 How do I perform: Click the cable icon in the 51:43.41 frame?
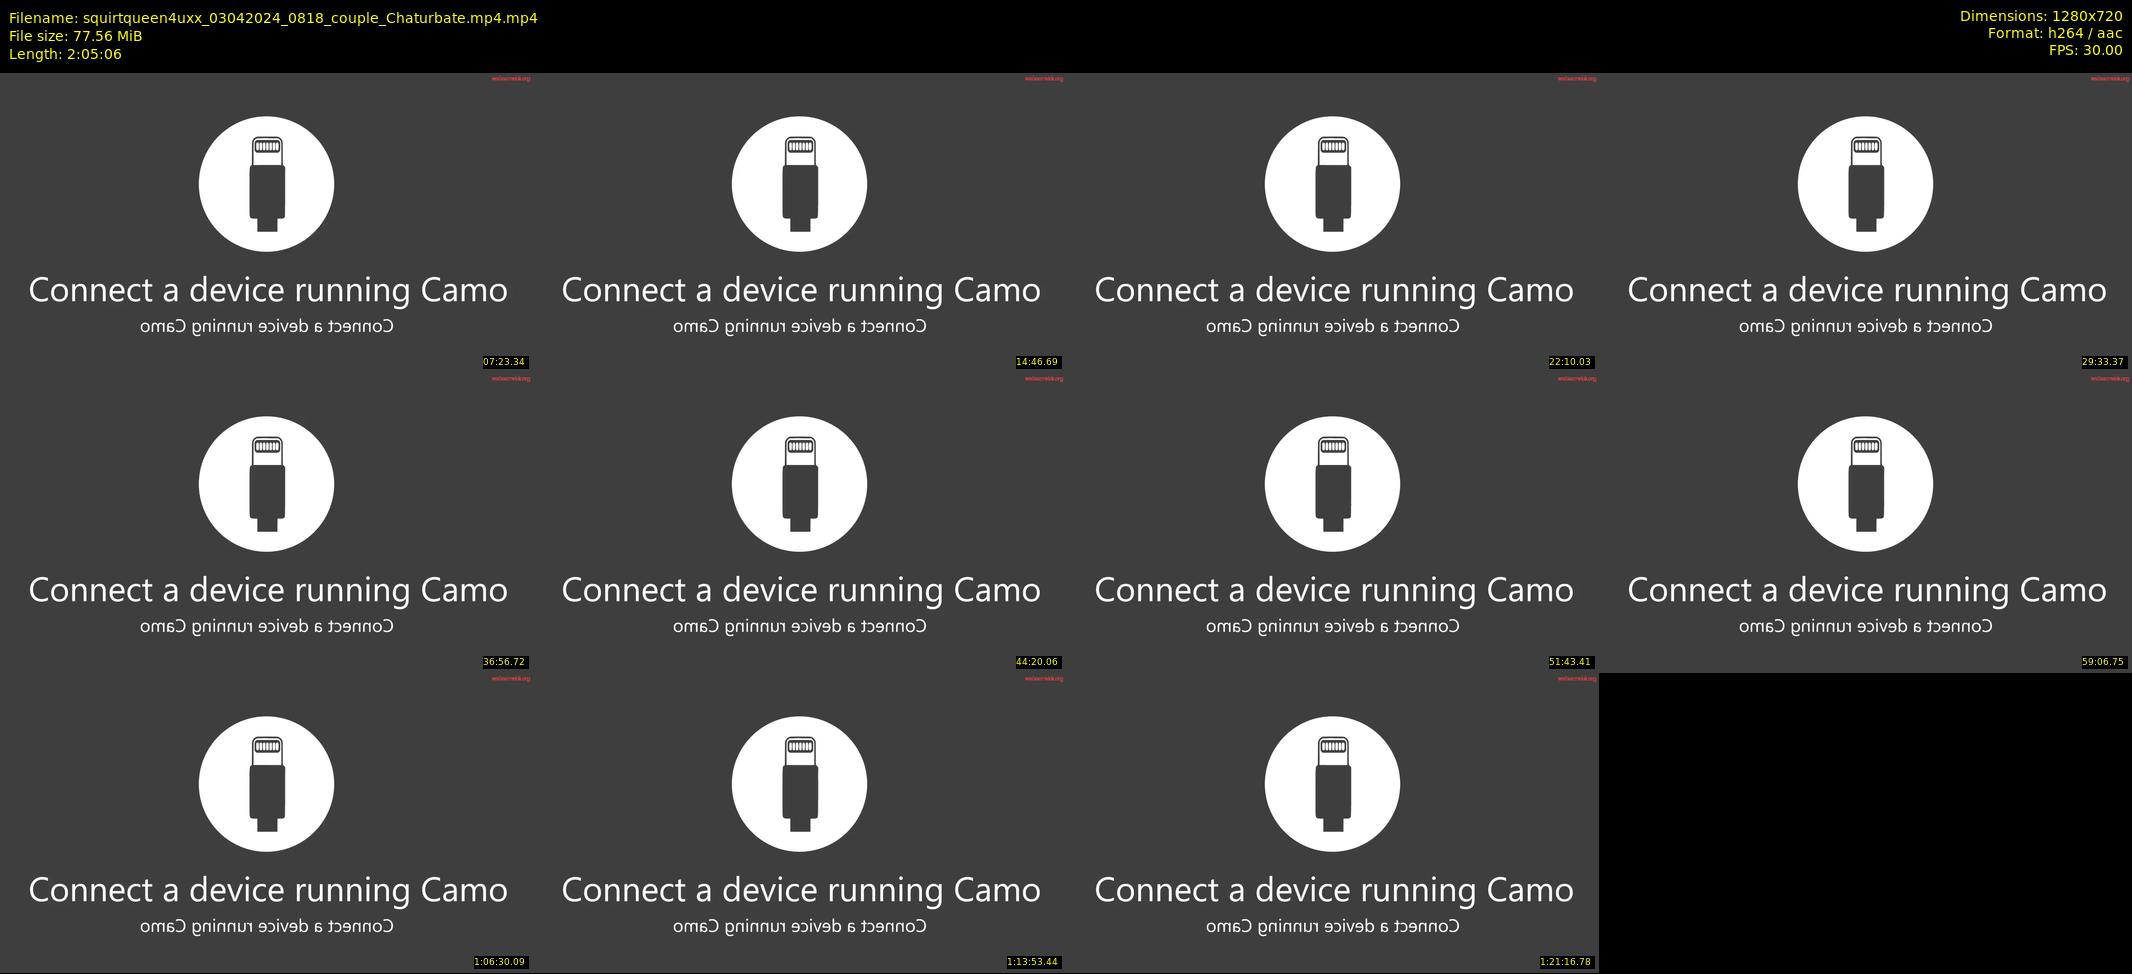pos(1332,484)
